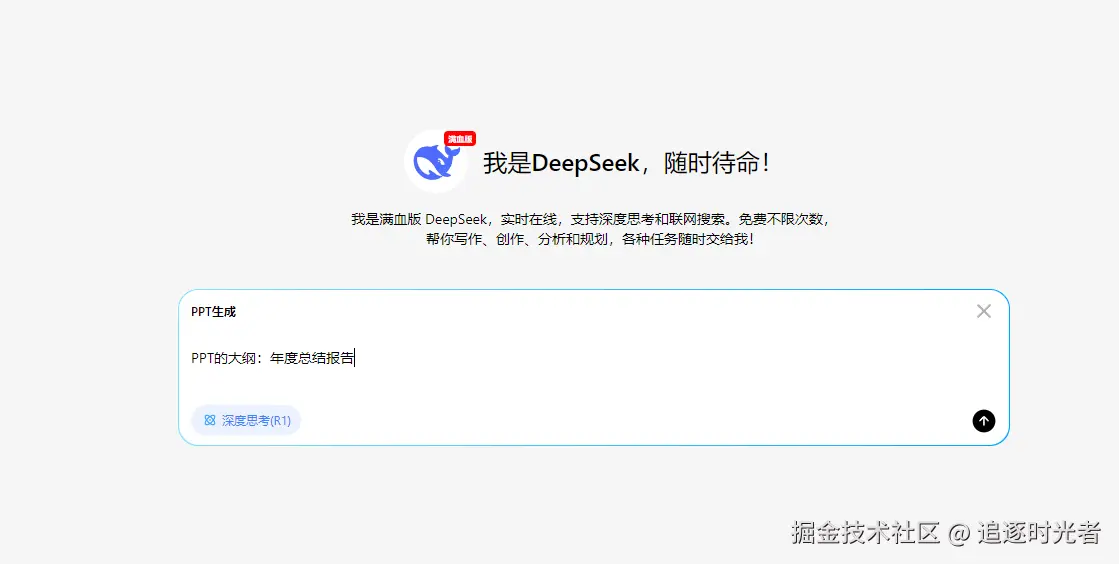Click the PPT生成 label

tap(213, 312)
